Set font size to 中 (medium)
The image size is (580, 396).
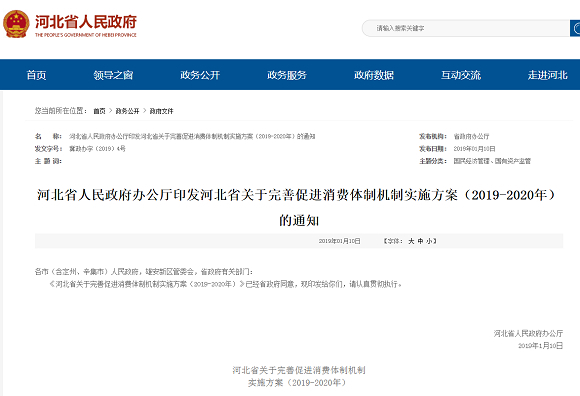[x=420, y=241]
